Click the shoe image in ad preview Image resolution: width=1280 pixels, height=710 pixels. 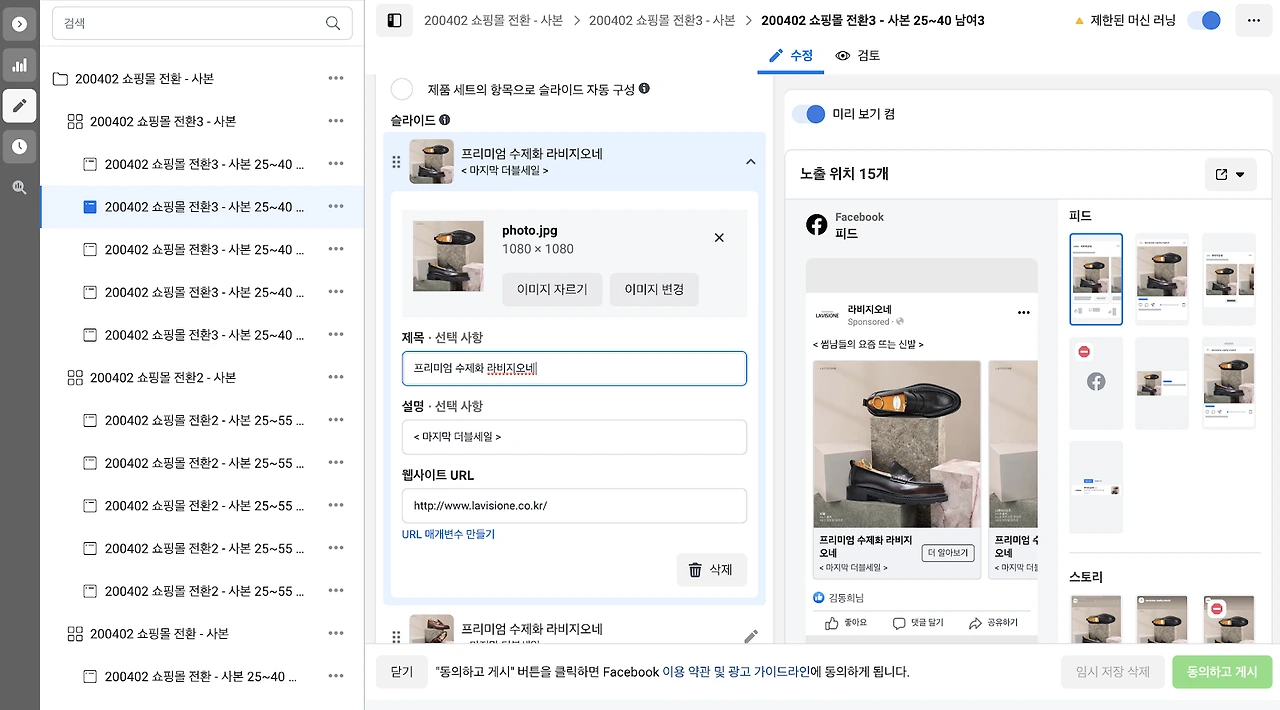pyautogui.click(x=897, y=444)
